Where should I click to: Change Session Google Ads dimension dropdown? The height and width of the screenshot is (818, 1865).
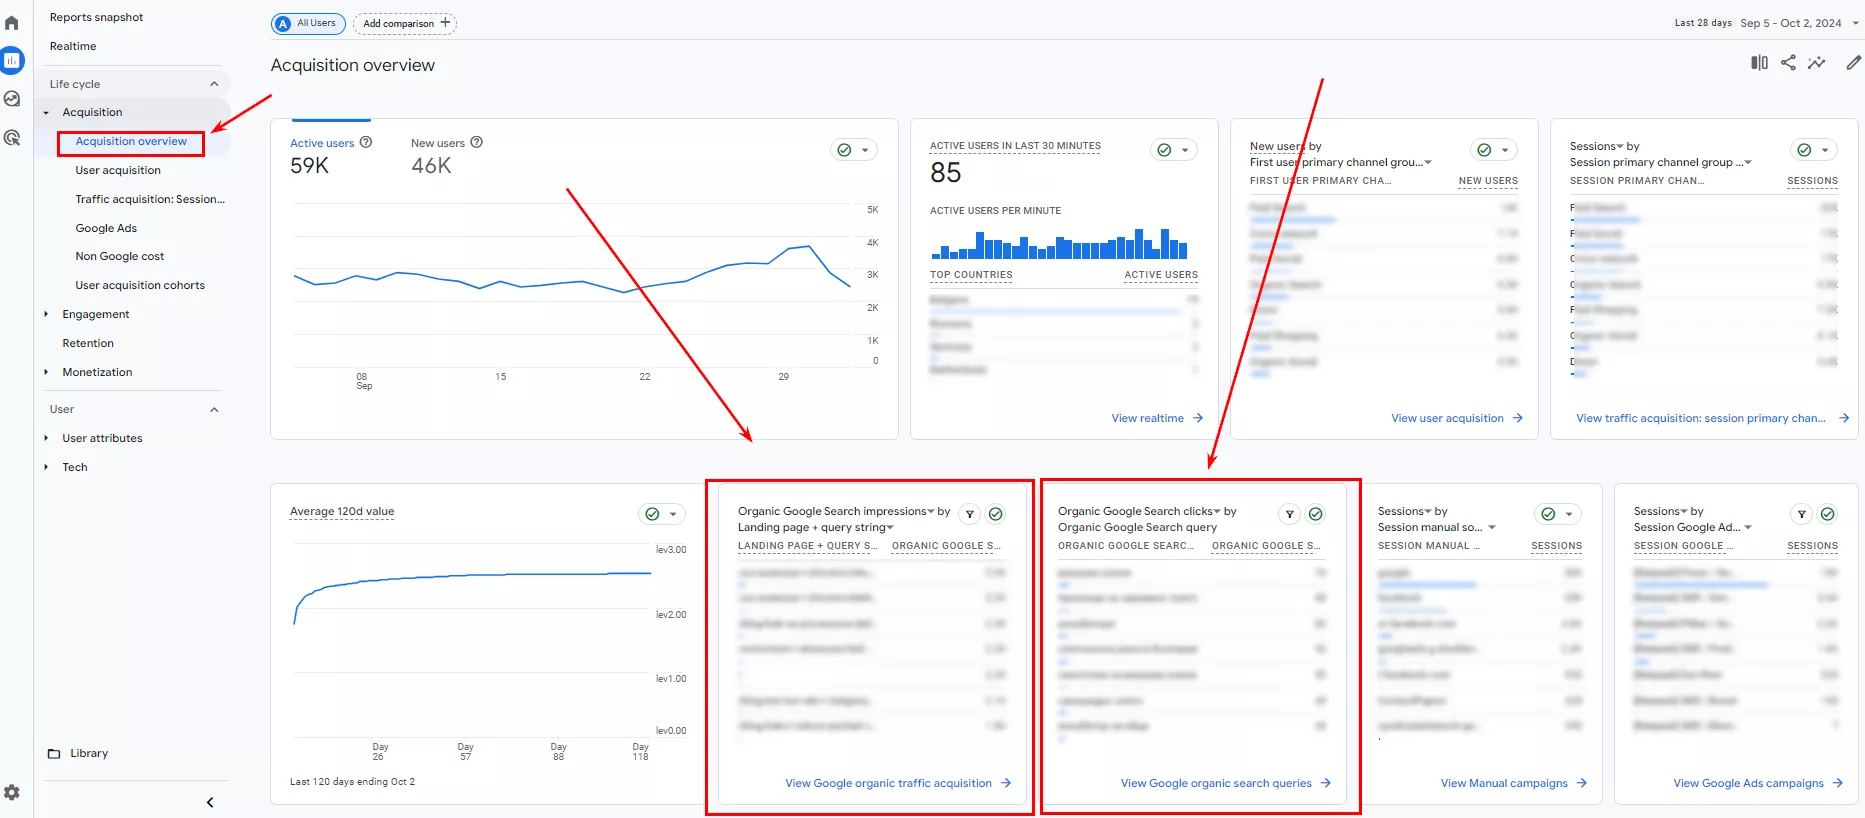1693,527
